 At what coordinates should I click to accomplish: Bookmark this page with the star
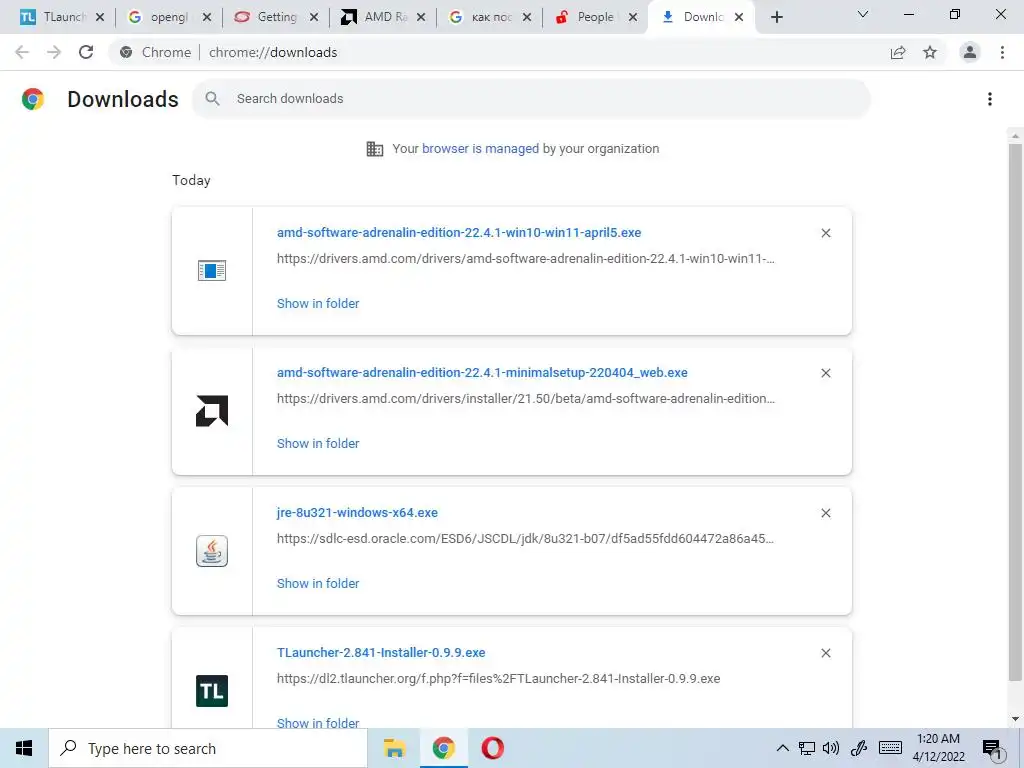930,52
